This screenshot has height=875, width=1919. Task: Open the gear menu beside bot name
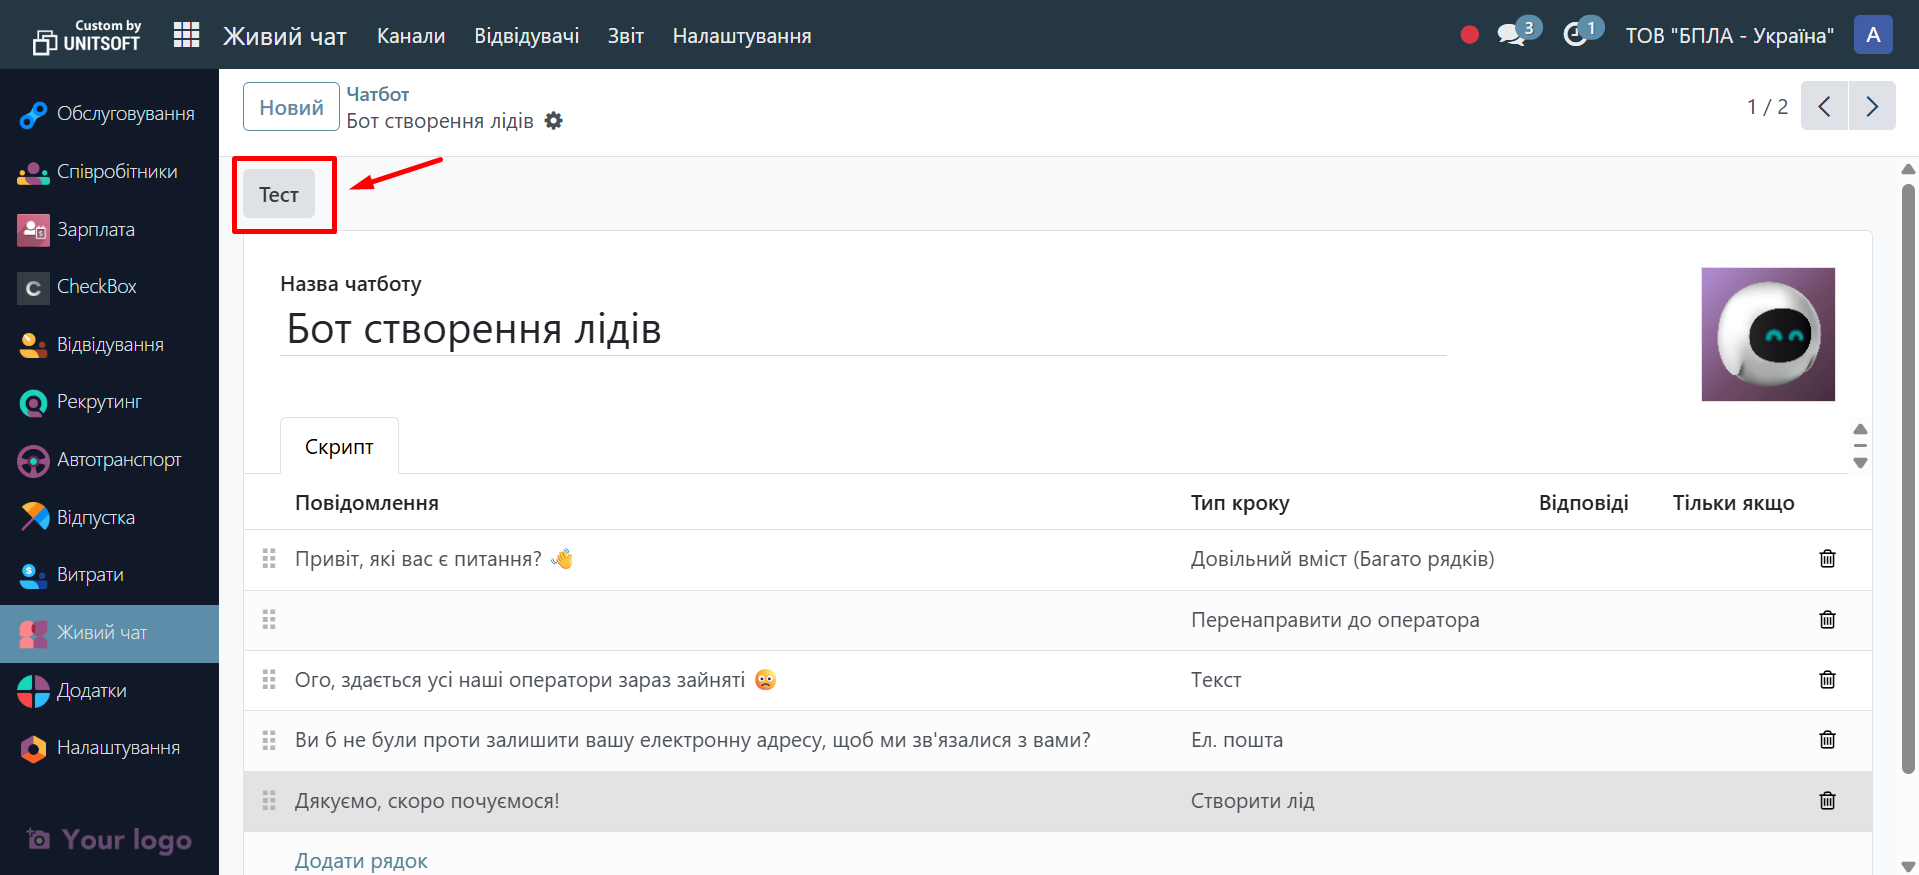pos(554,121)
